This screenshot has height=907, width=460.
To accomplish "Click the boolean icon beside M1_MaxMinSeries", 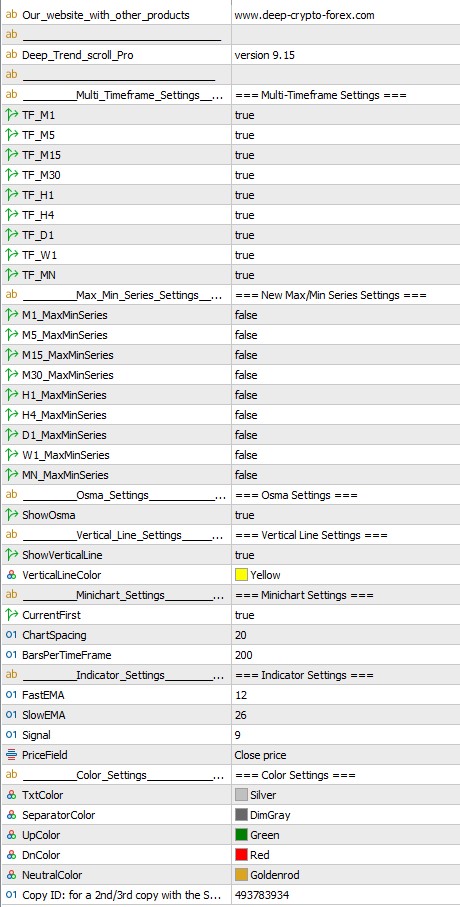I will click(x=12, y=315).
